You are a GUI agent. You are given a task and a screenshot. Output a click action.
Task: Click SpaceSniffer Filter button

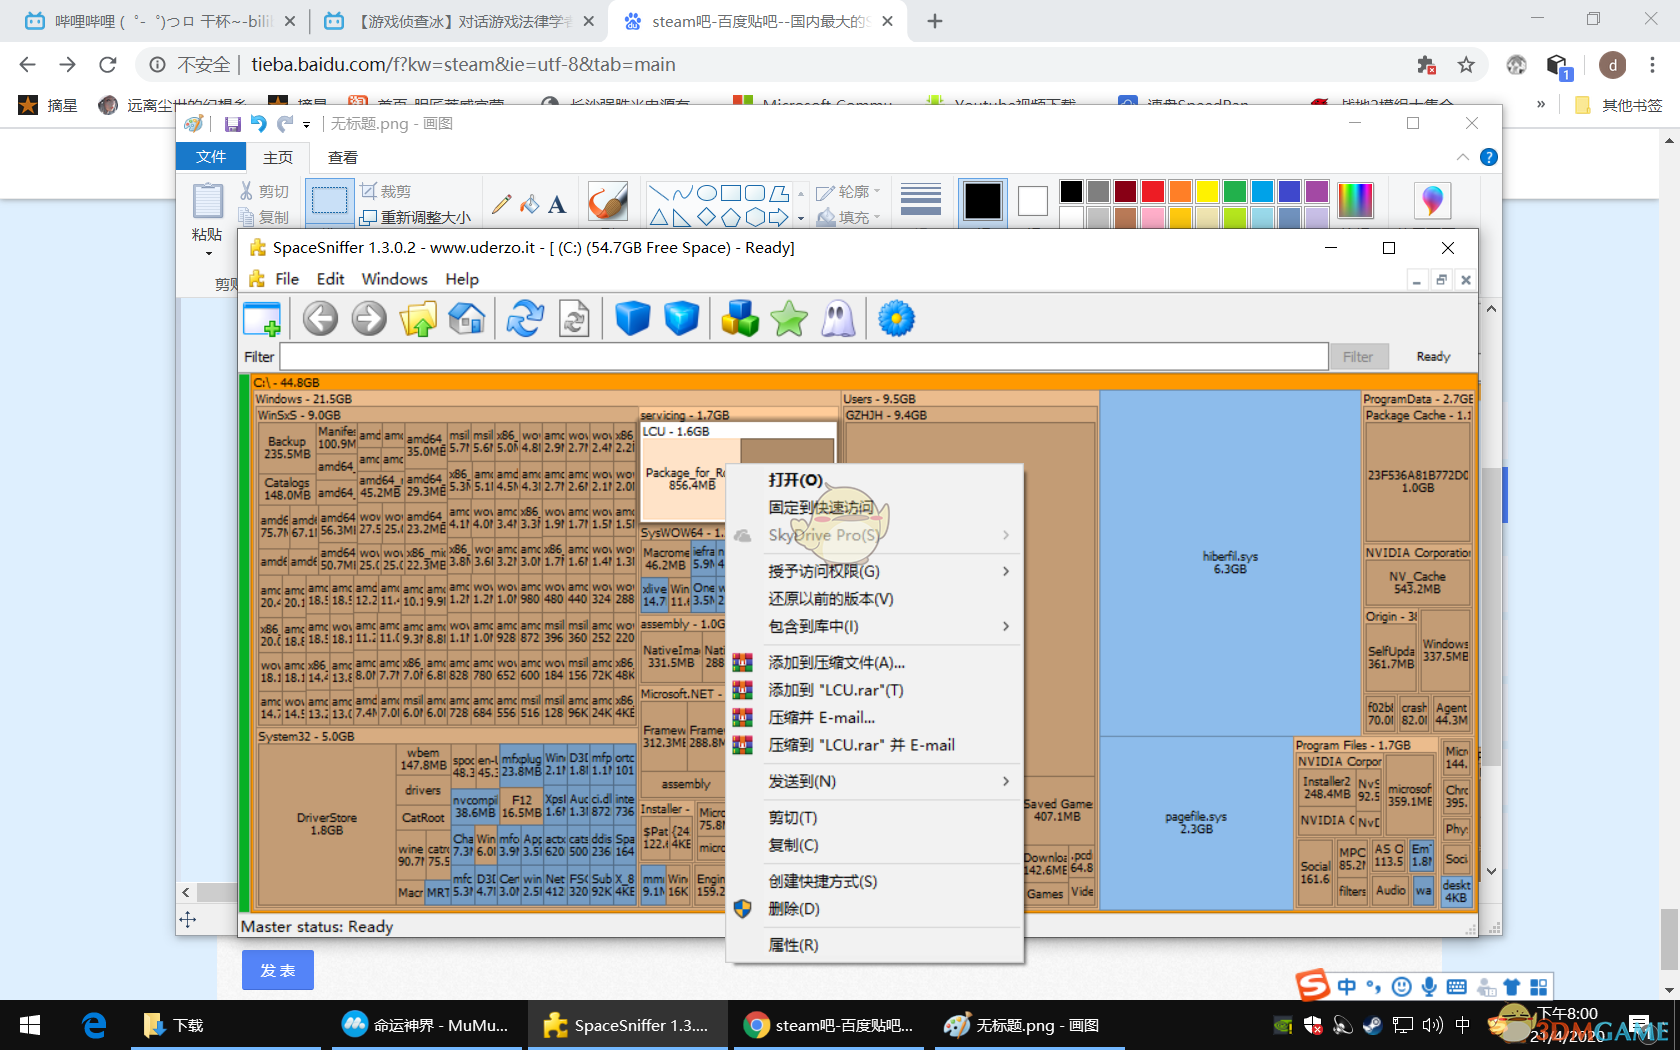pos(1357,356)
